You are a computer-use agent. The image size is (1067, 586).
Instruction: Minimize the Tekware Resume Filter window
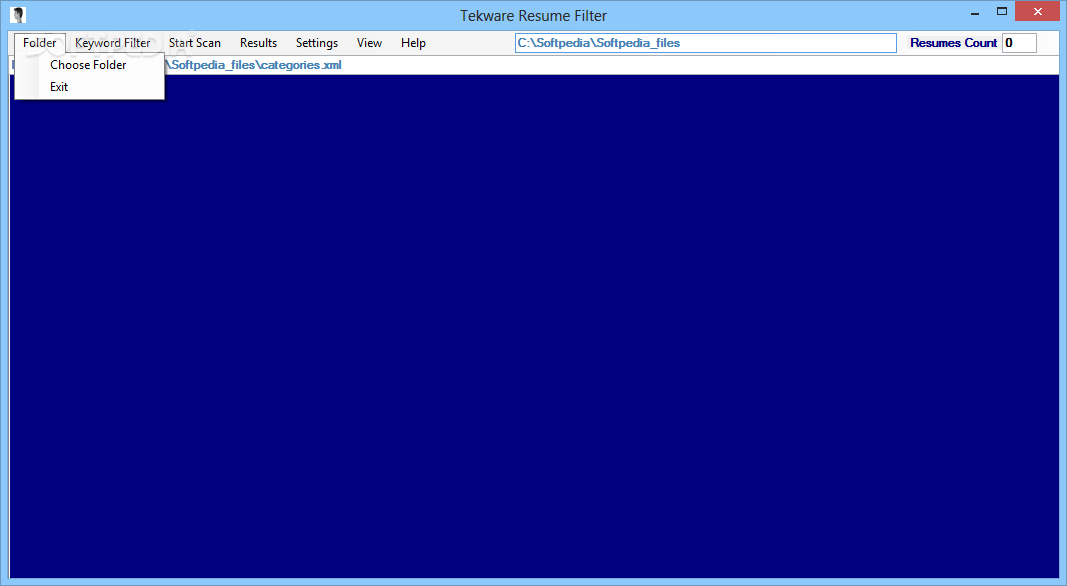tap(974, 12)
